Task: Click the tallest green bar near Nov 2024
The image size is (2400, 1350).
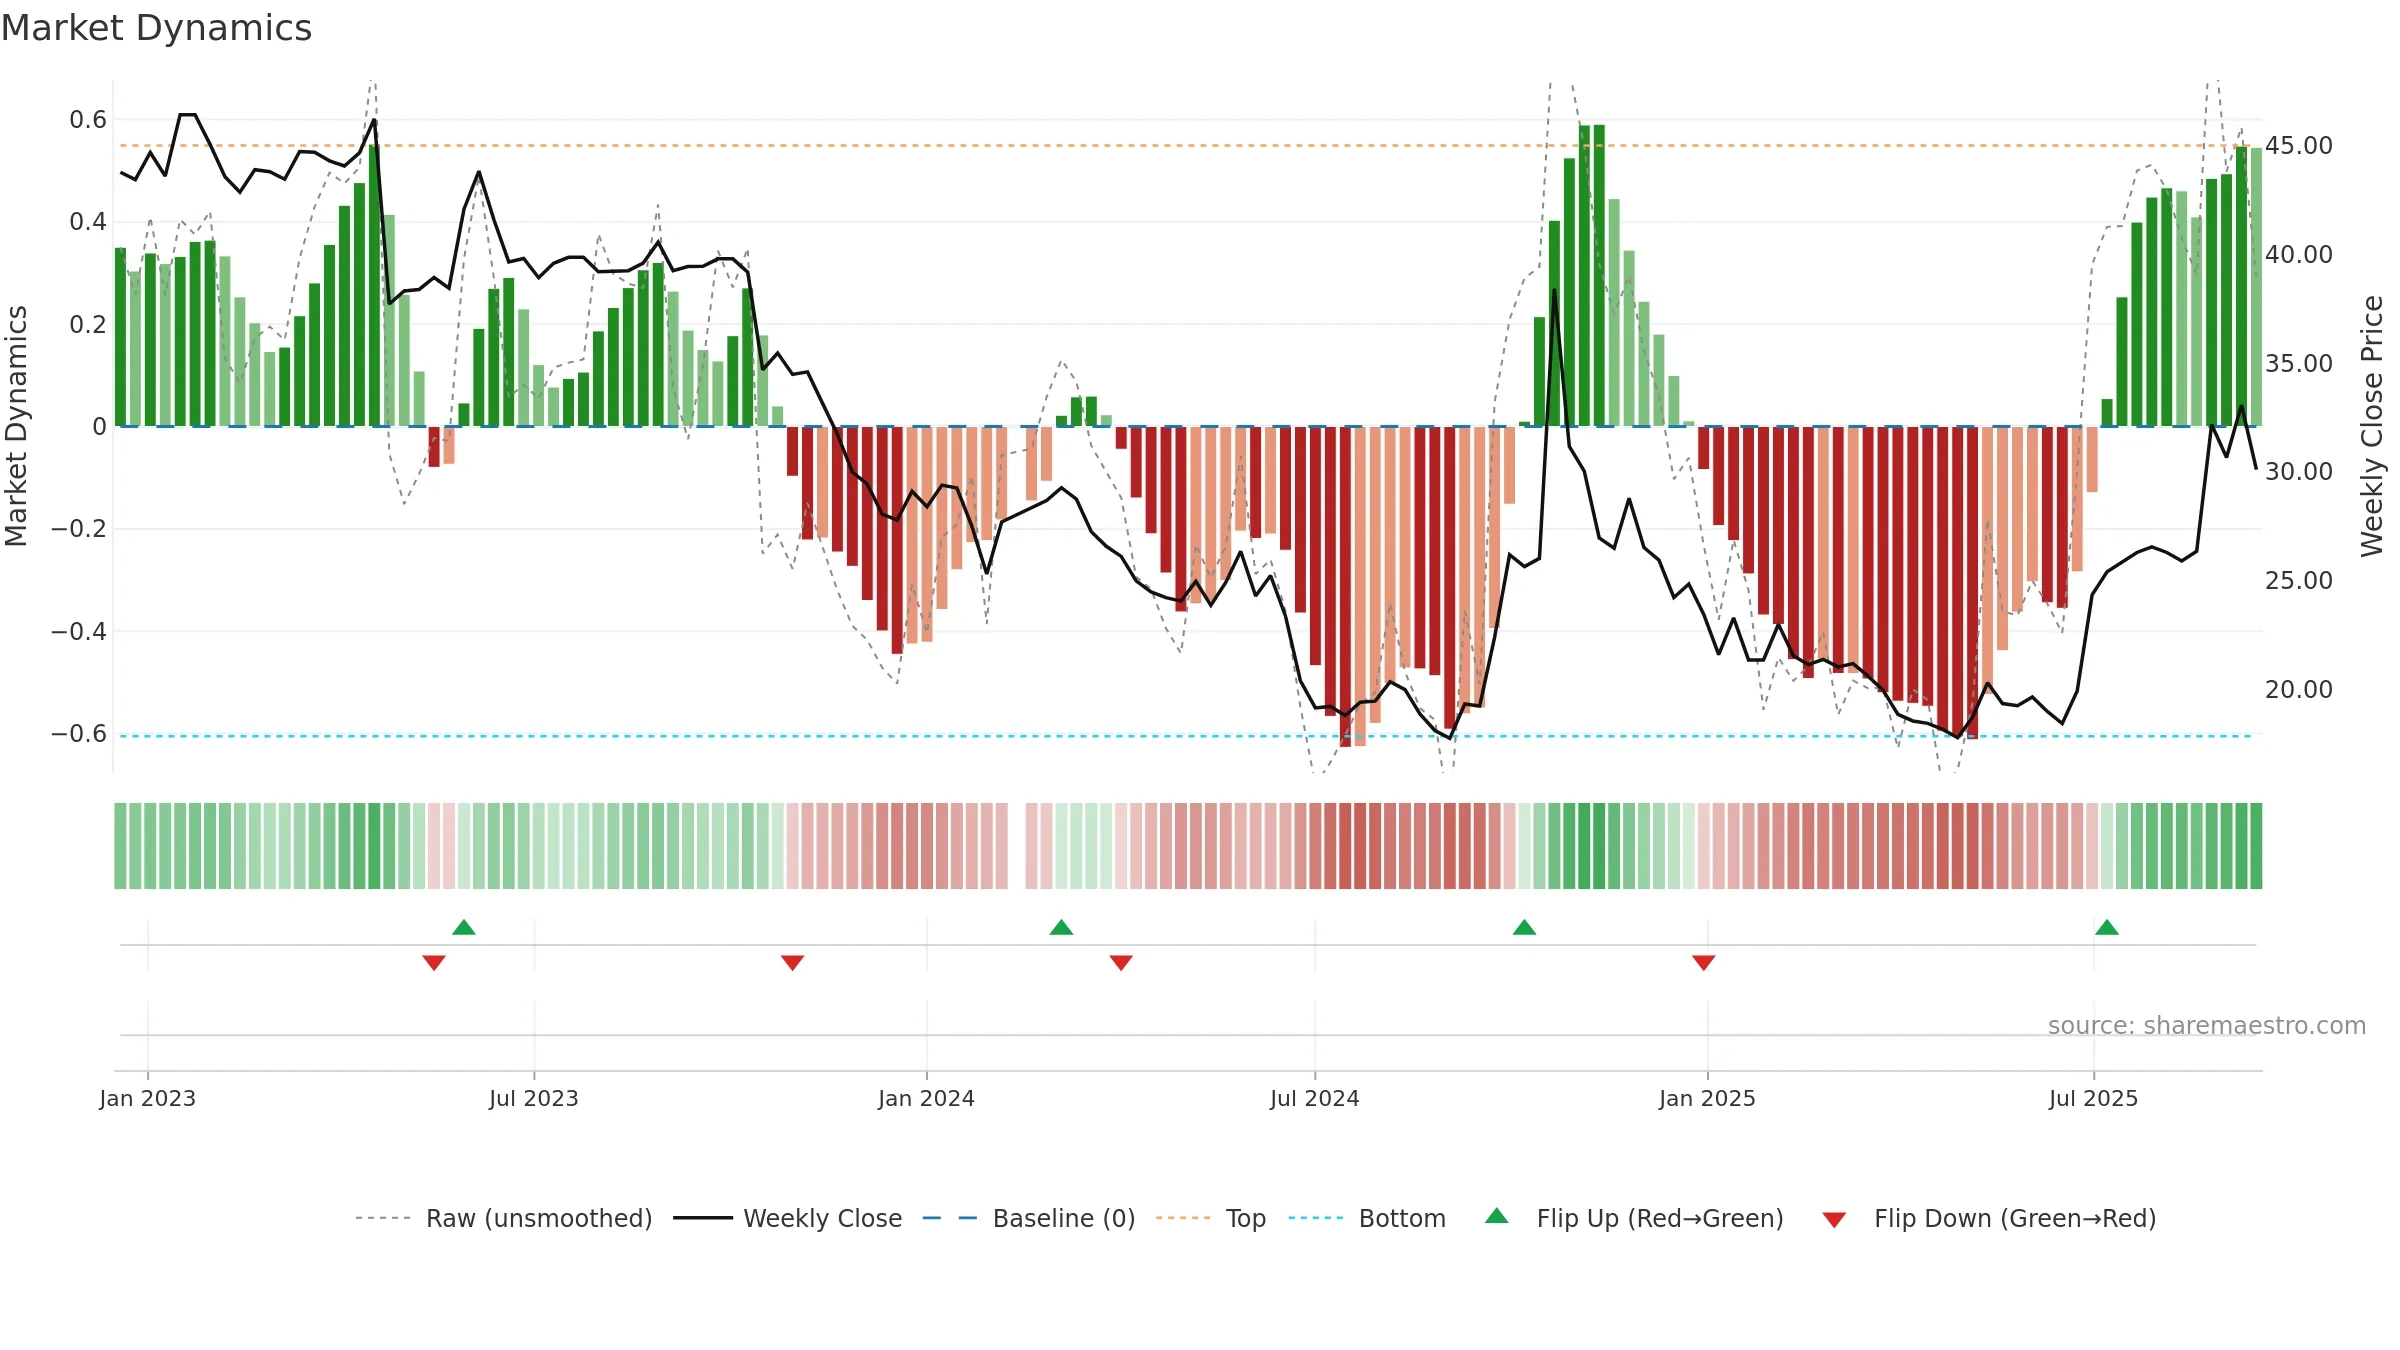Action: (1599, 275)
